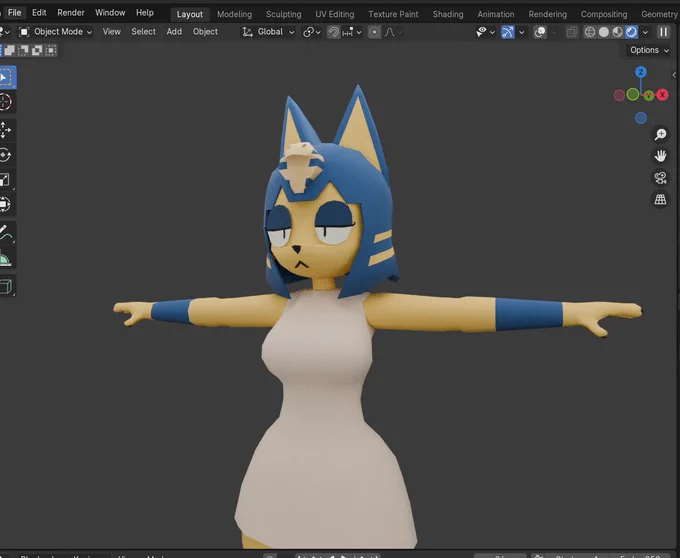Click the negative Z axis circle on gizmo

(x=641, y=118)
